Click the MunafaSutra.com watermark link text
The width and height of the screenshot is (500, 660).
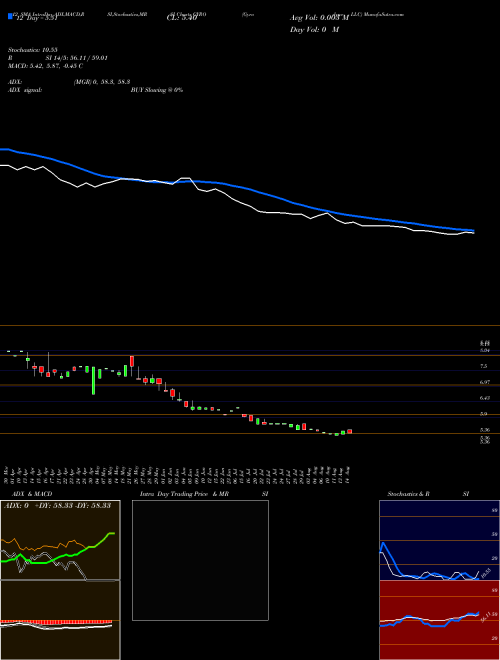tap(384, 14)
